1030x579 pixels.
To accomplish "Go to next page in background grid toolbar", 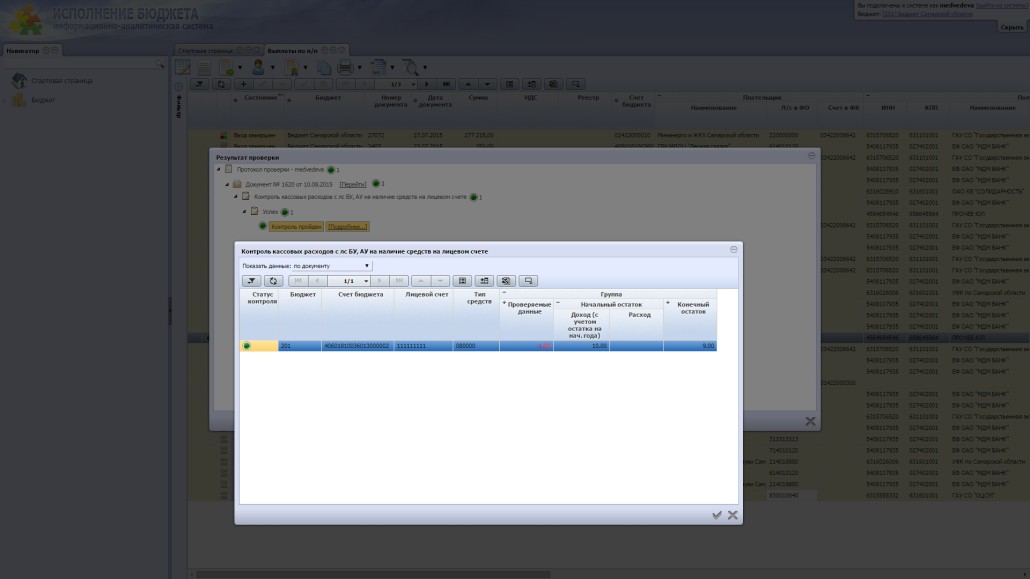I will [x=427, y=84].
